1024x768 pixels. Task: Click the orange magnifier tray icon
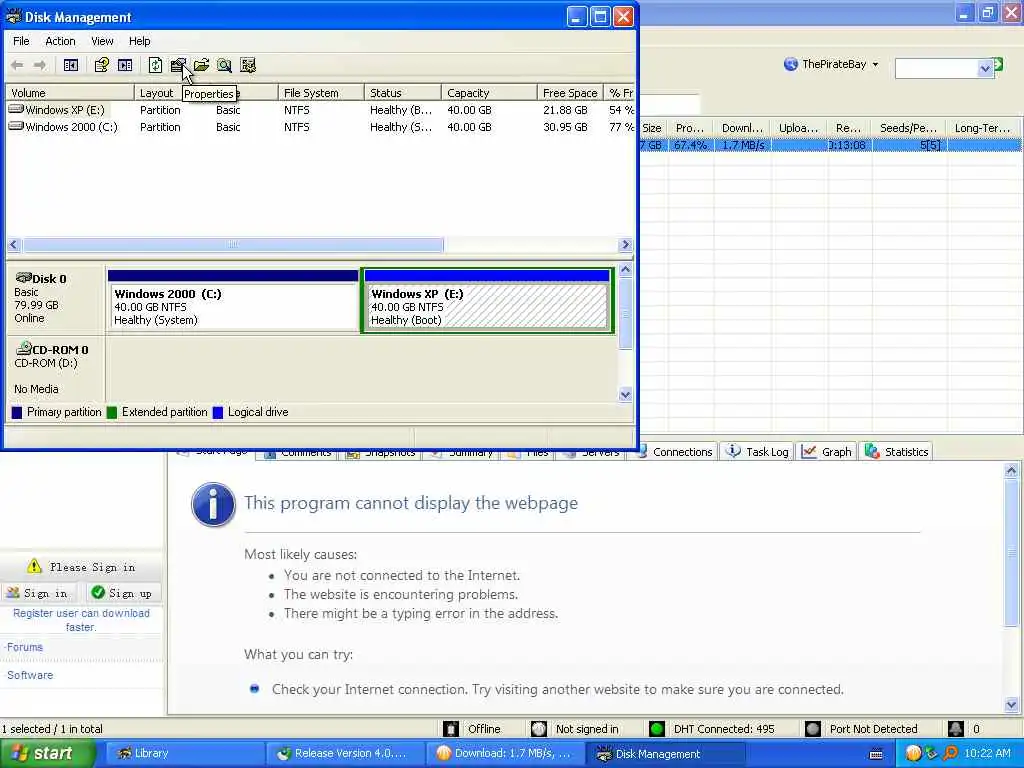point(950,754)
